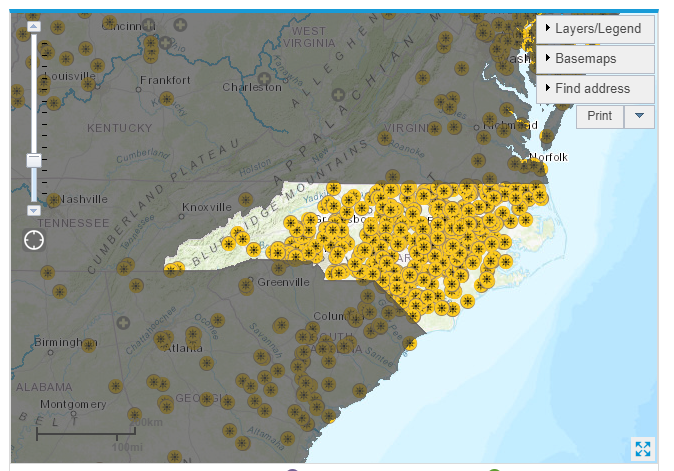The width and height of the screenshot is (674, 471).
Task: Select the yellow marker just below Frankfort
Action: [x=167, y=100]
